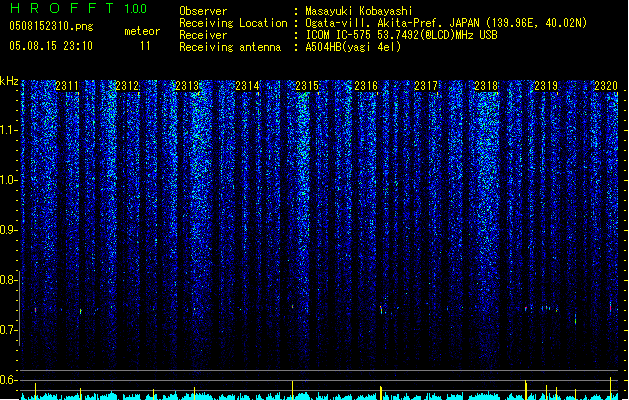Click the HROFFT title text
Screen dimensions: 629x400
pos(62,8)
